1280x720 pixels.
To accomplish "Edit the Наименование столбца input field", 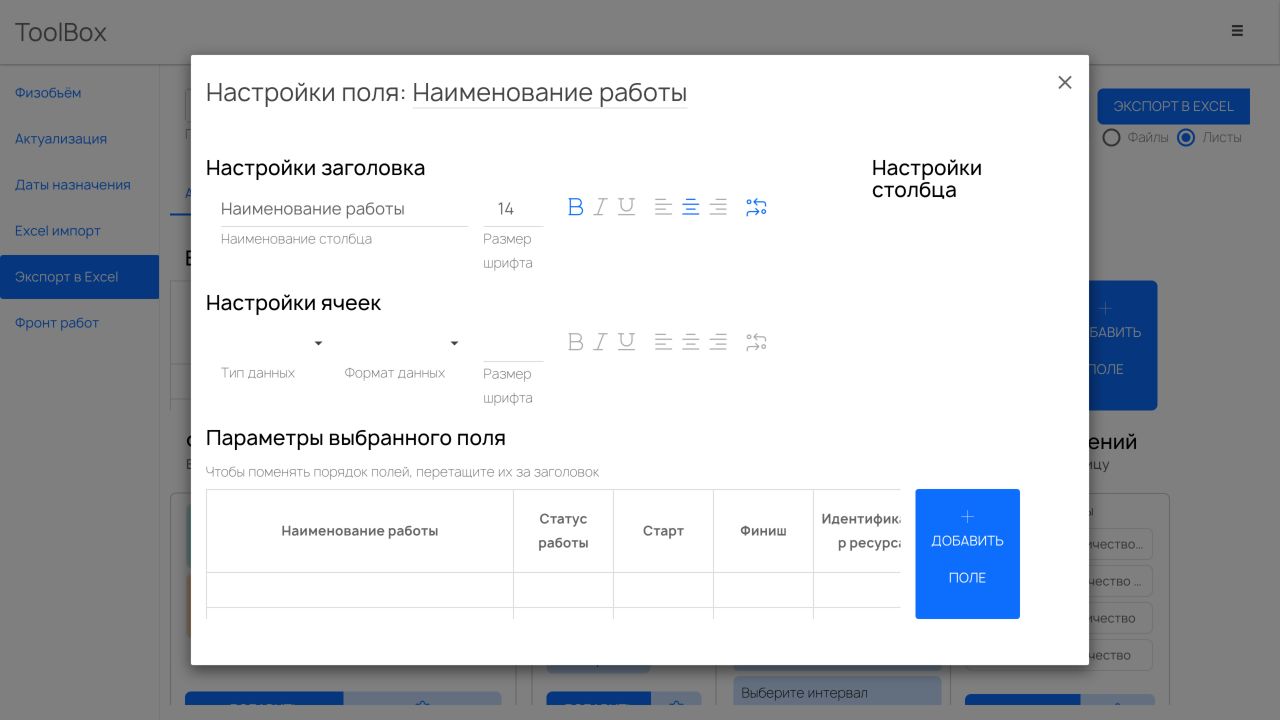I will tap(344, 209).
